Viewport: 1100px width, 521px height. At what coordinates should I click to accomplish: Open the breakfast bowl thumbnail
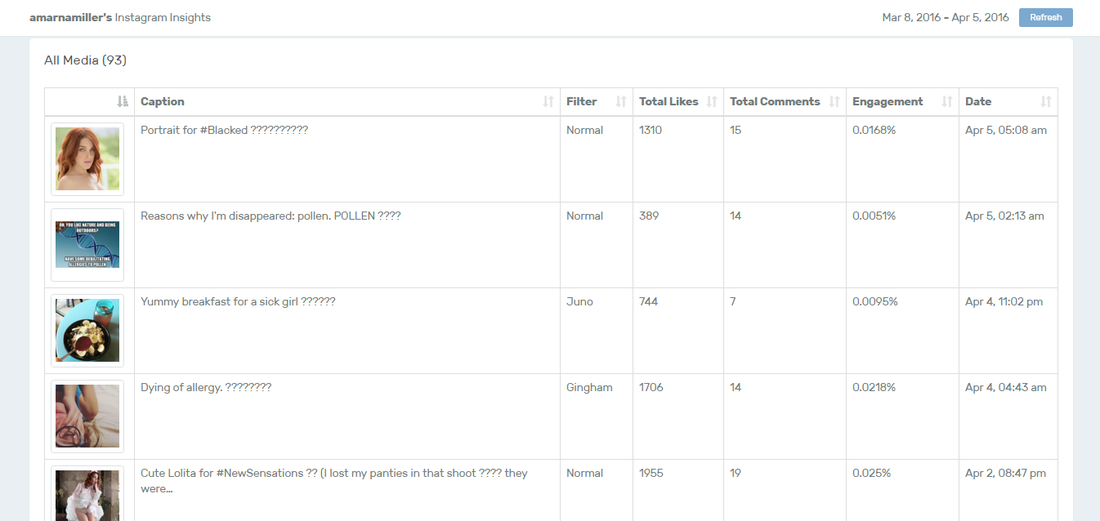pyautogui.click(x=88, y=330)
